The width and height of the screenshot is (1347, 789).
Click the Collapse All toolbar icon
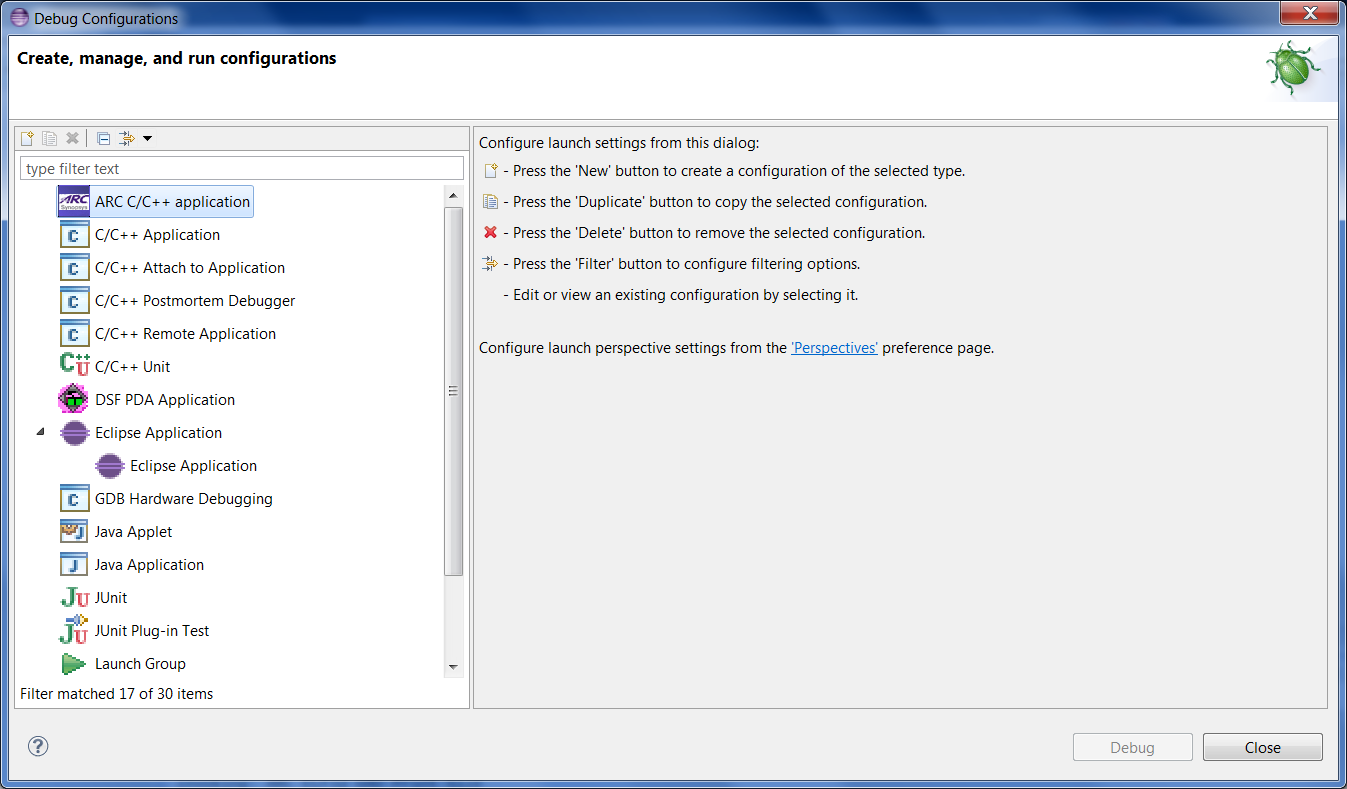pyautogui.click(x=103, y=138)
